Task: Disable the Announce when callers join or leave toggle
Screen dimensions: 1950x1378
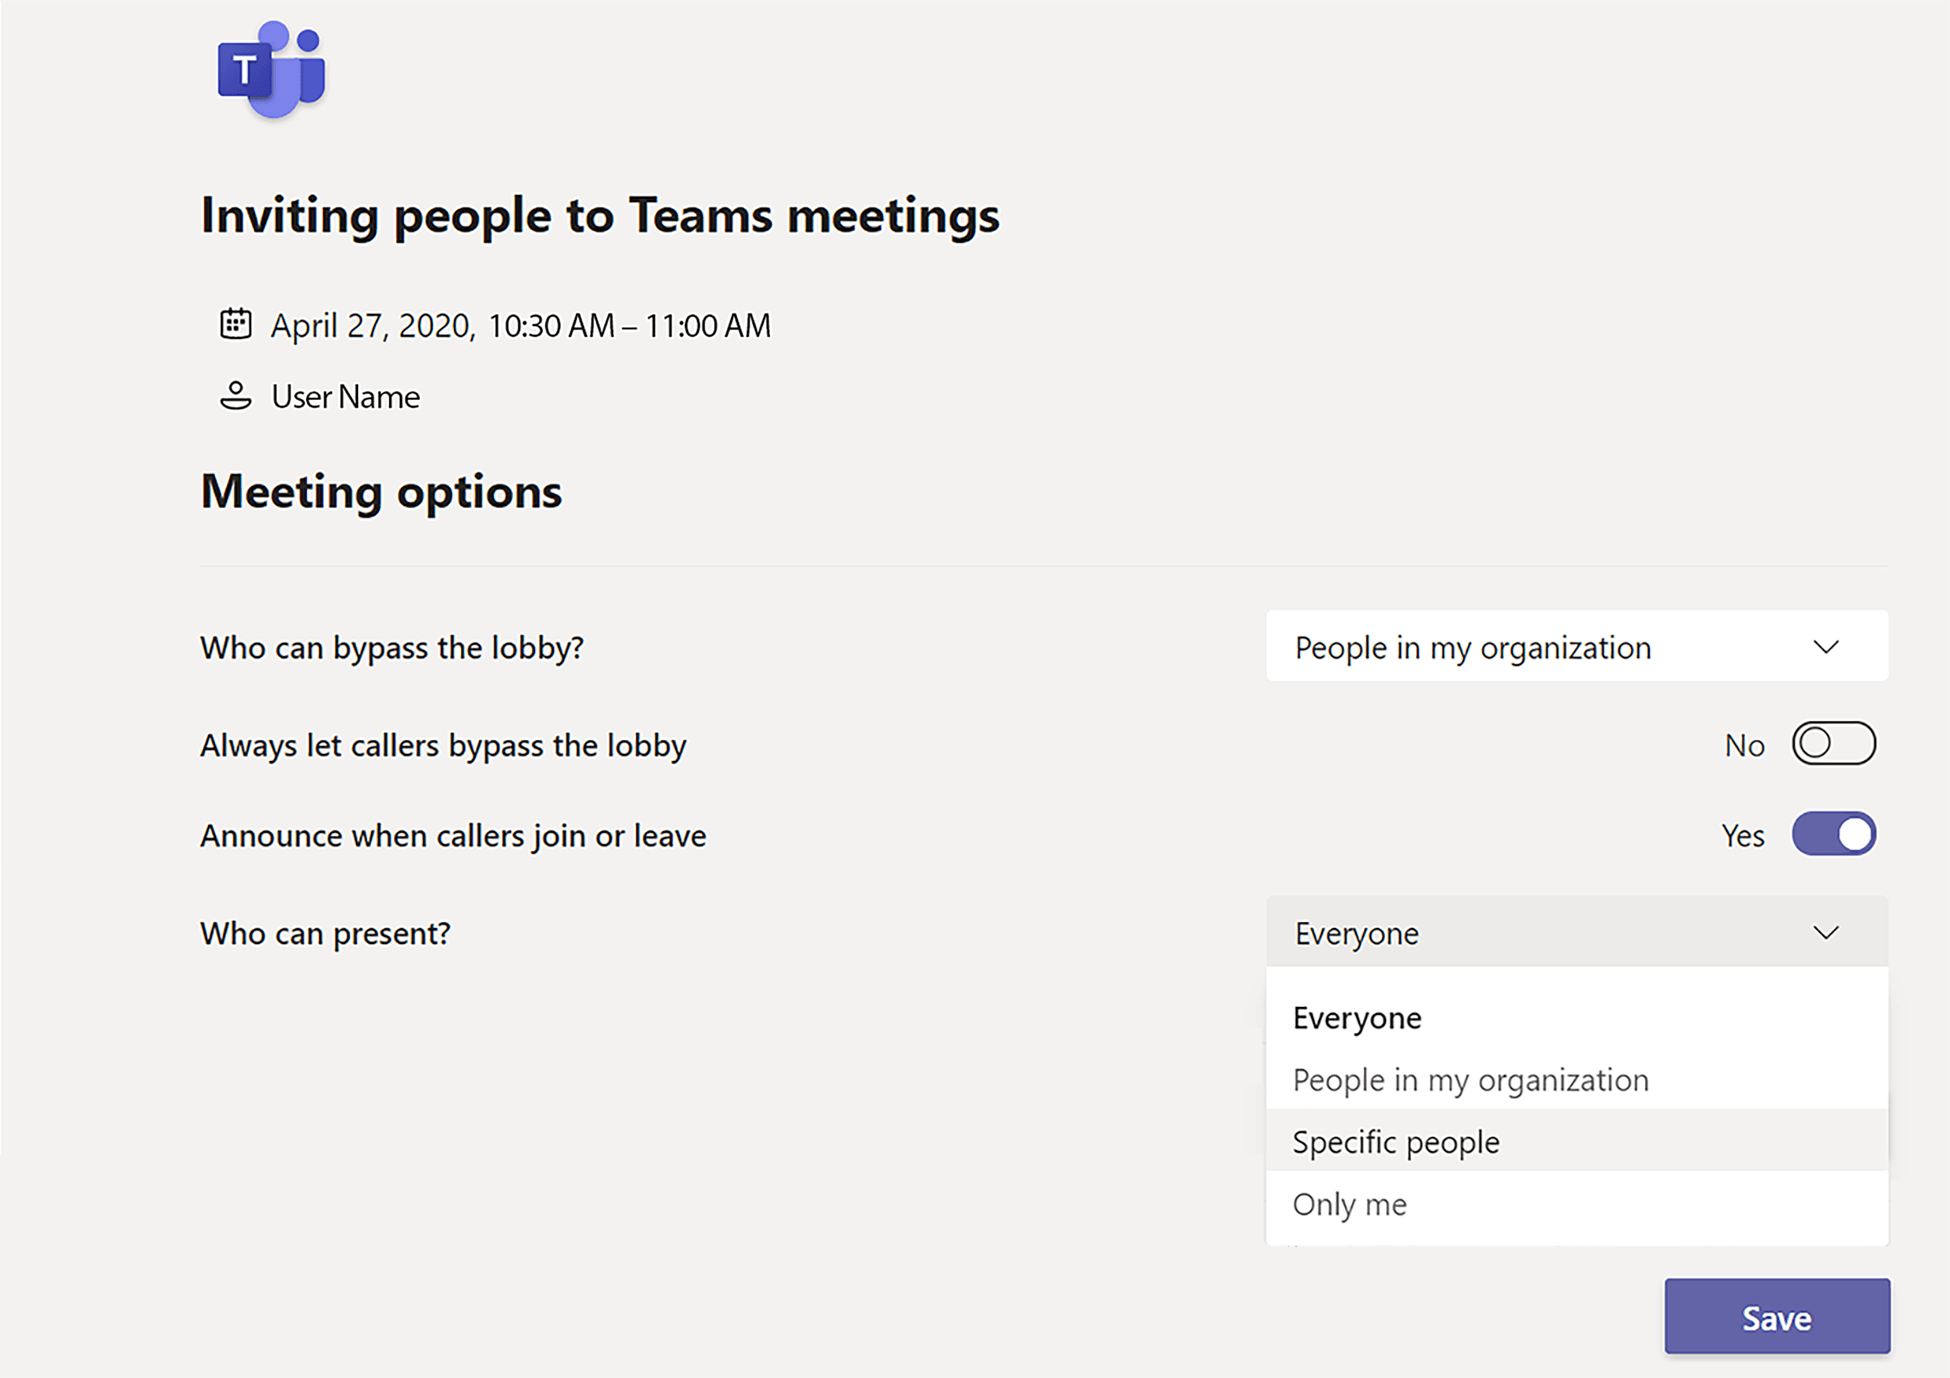Action: [x=1834, y=834]
